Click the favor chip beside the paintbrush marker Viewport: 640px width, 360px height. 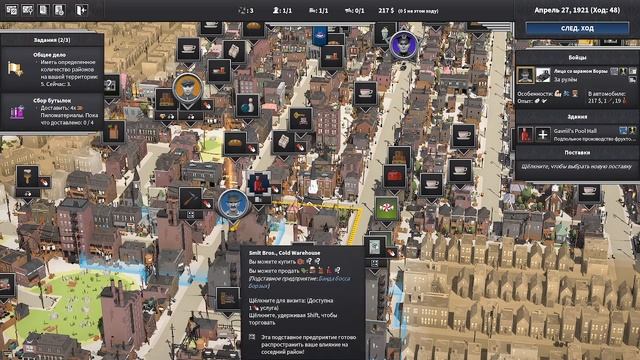44,182
